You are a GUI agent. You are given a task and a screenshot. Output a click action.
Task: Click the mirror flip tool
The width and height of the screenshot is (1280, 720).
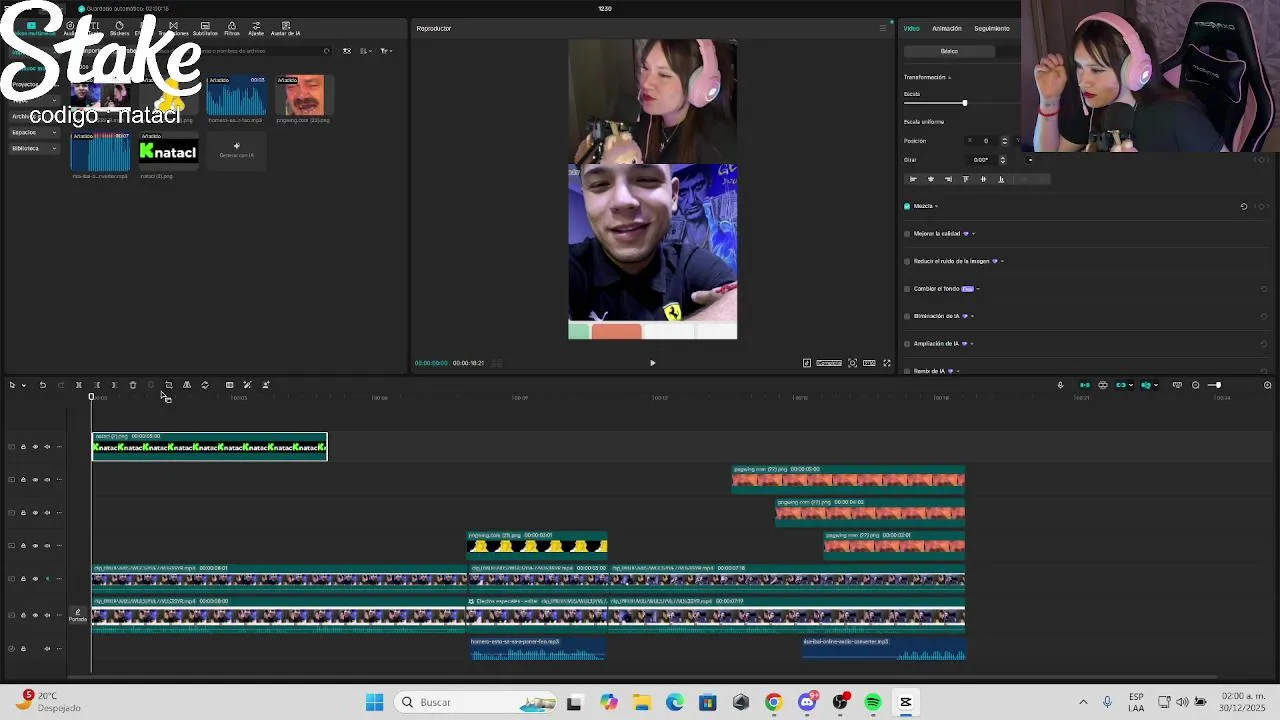186,385
